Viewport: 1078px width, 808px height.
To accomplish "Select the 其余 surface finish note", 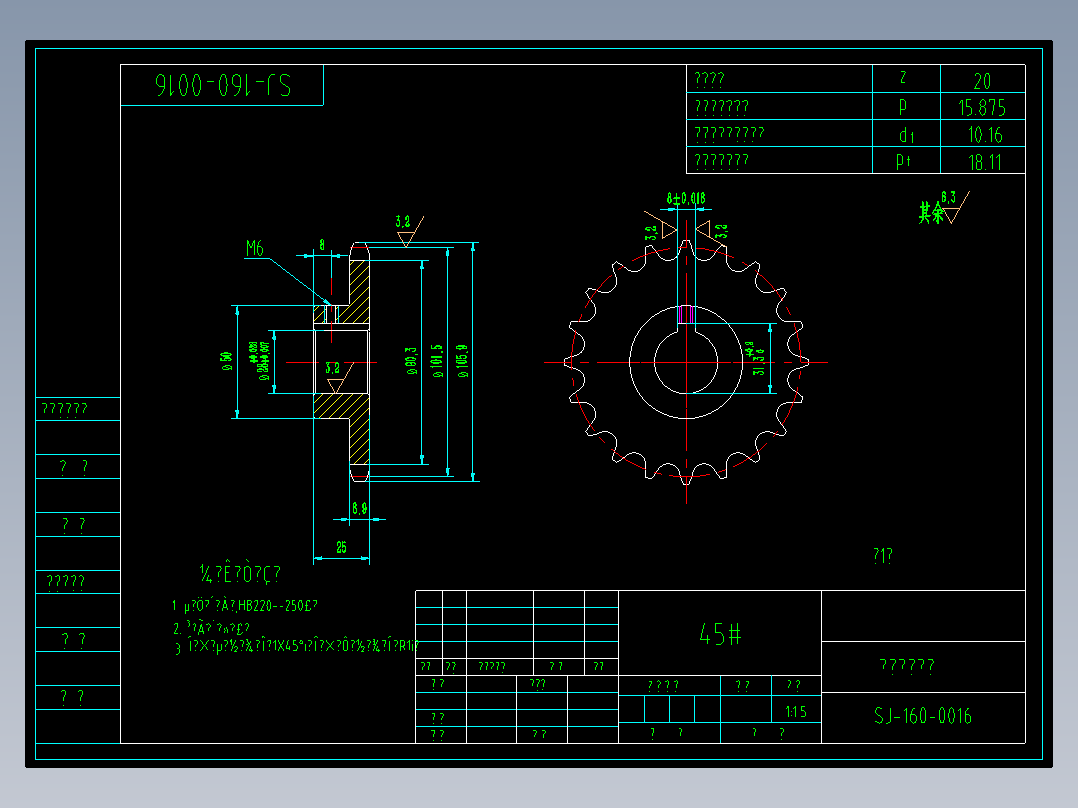I will click(931, 212).
